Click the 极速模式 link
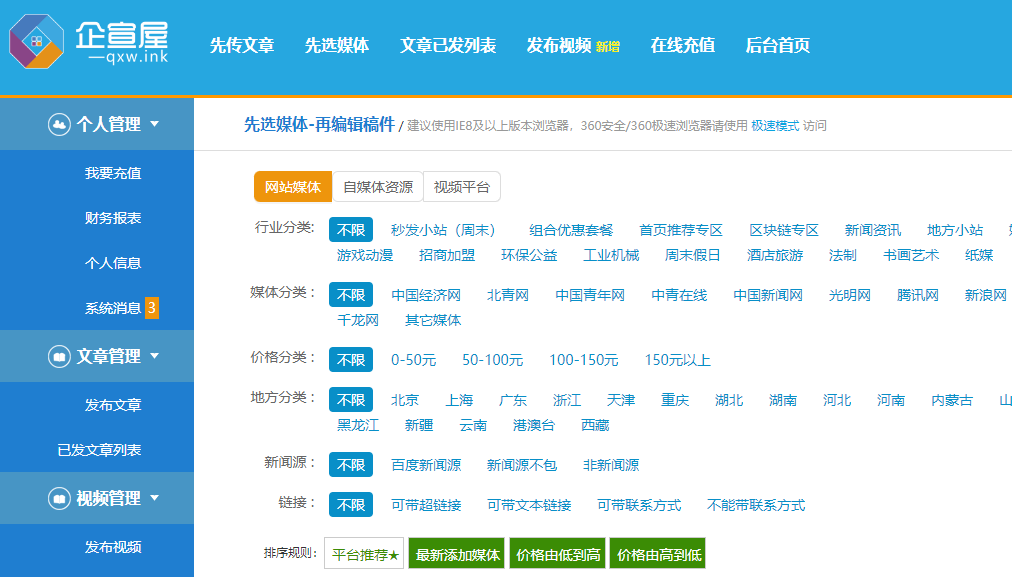 tap(775, 126)
